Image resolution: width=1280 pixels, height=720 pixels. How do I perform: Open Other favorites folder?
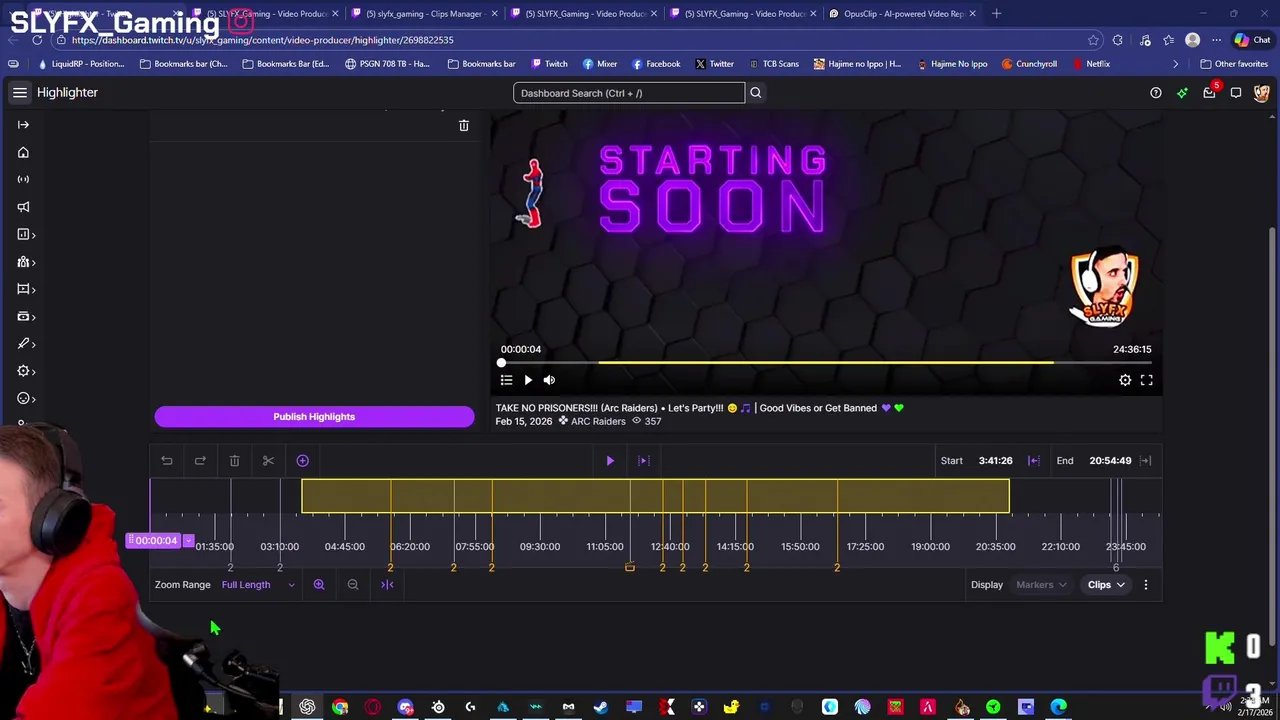(x=1234, y=64)
